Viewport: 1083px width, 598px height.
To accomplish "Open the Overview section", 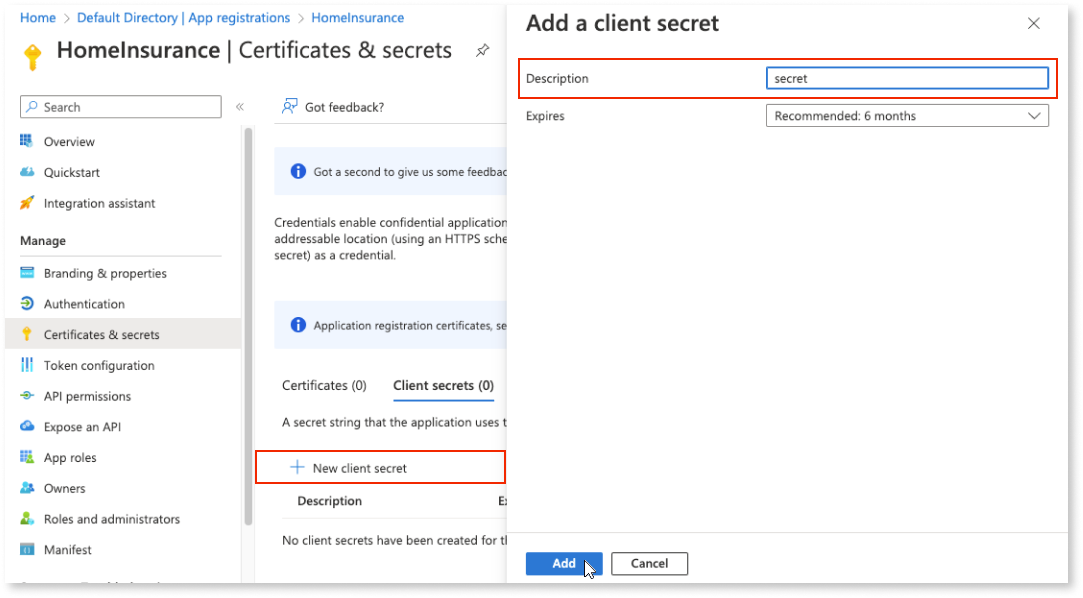I will coord(69,141).
